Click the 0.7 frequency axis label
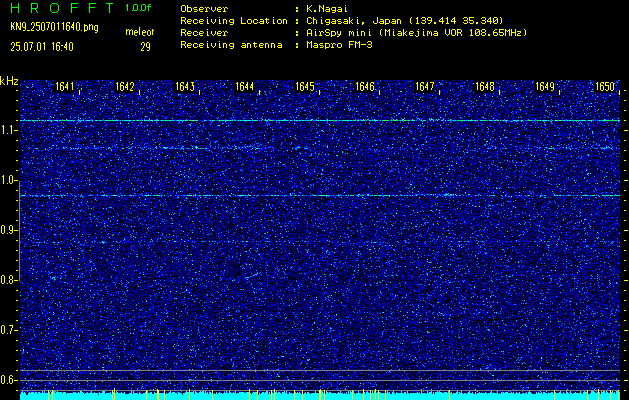 tap(8, 330)
